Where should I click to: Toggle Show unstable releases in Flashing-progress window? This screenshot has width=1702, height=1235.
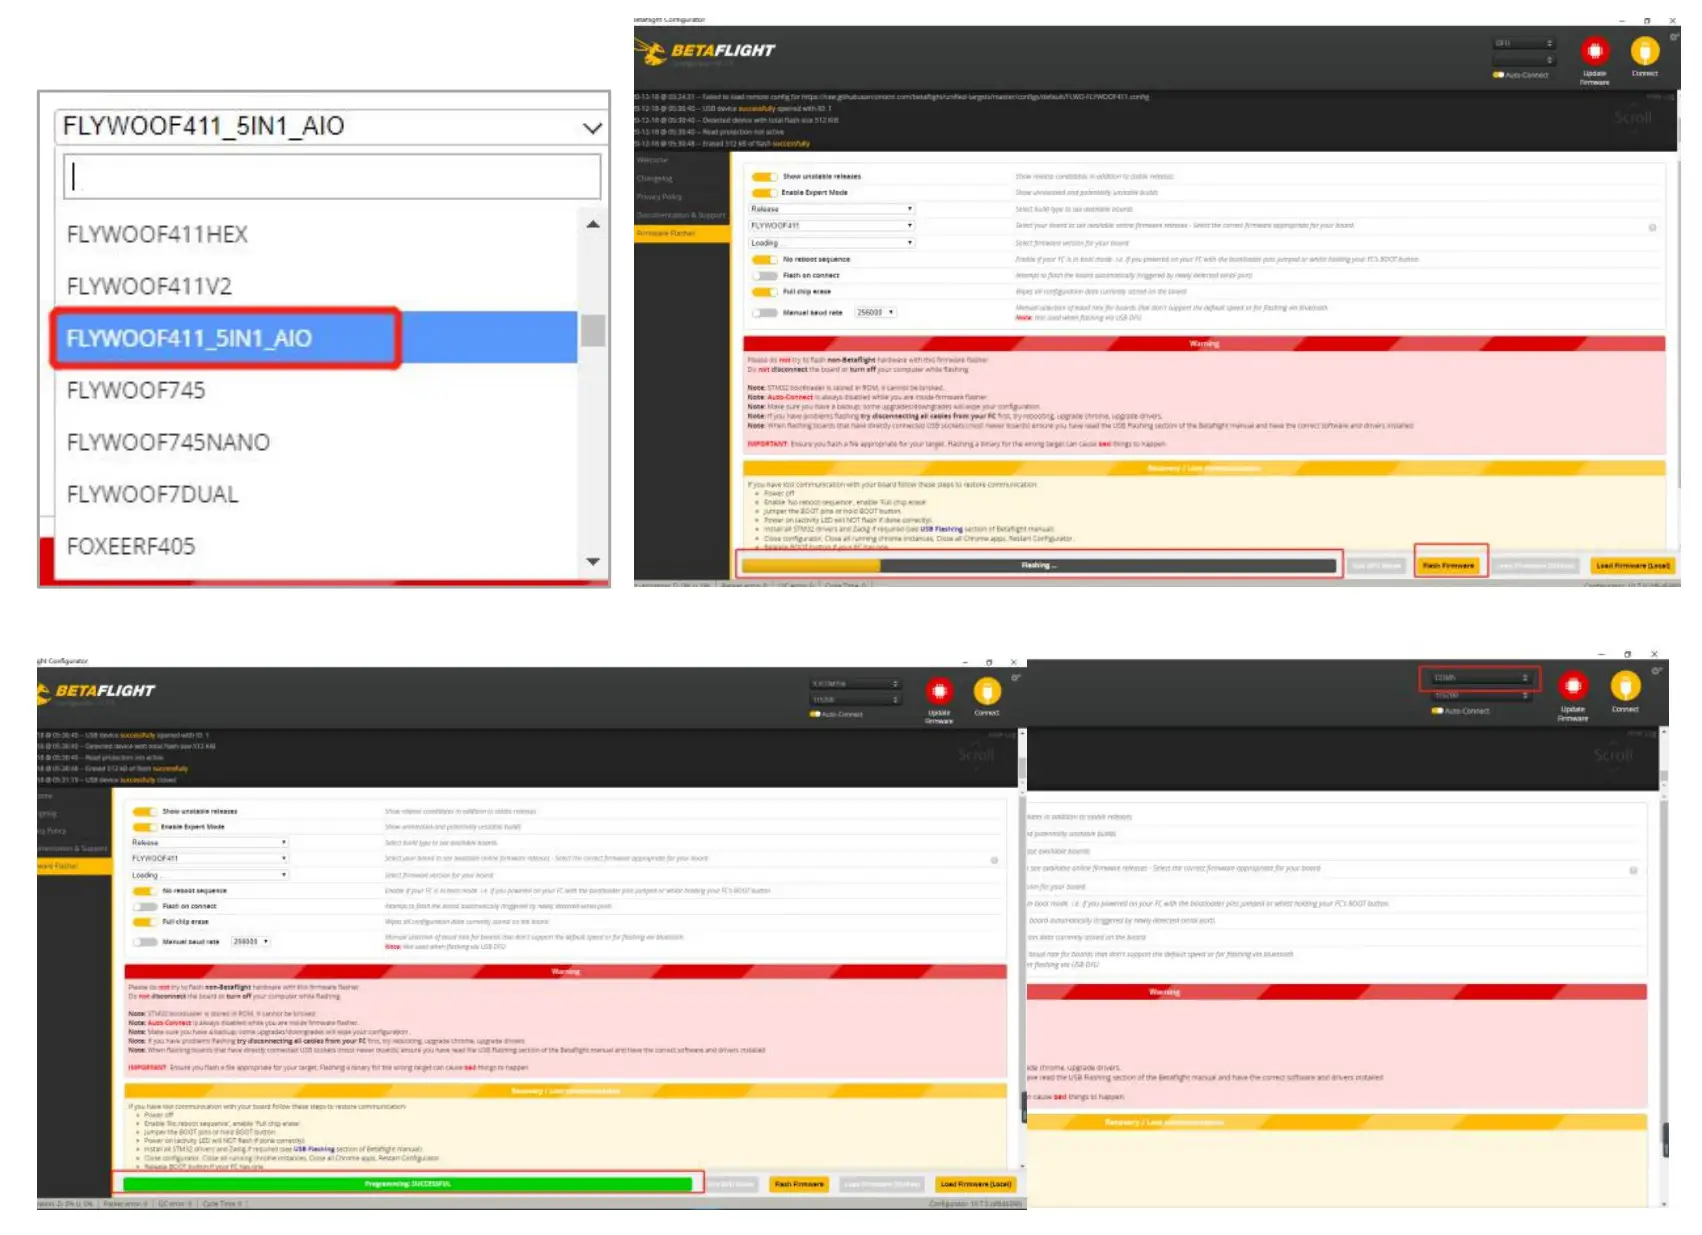point(764,176)
